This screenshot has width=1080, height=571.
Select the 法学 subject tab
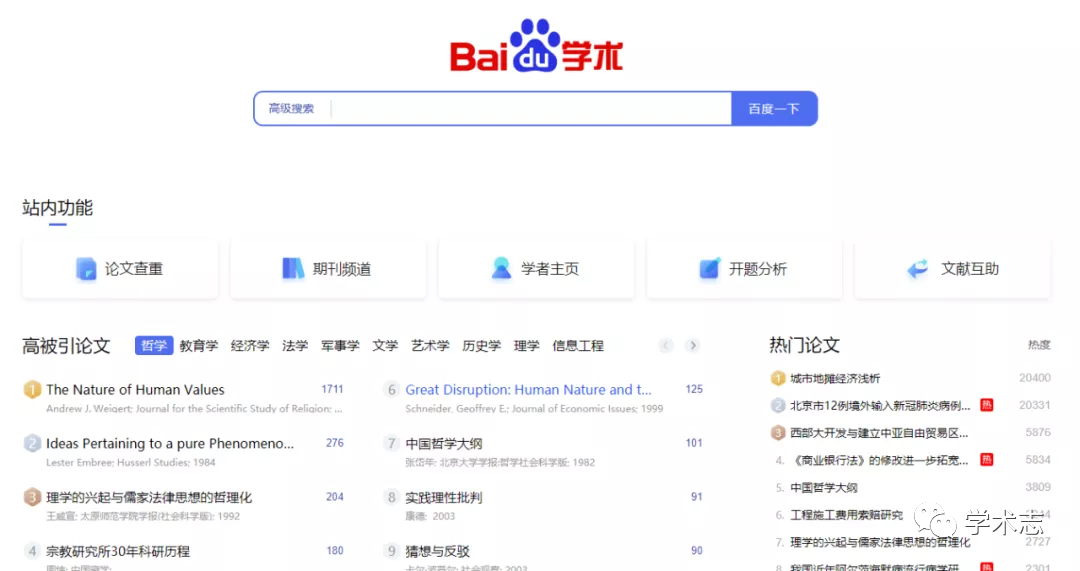point(295,346)
